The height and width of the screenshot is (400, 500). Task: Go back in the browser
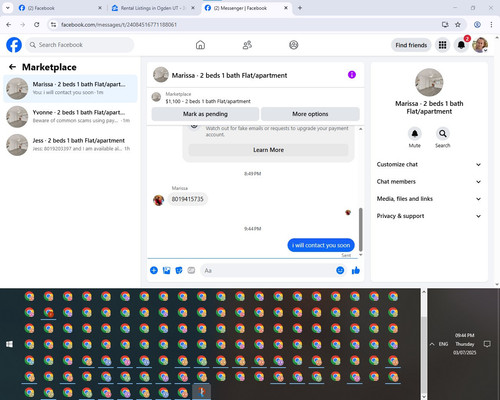click(9, 25)
